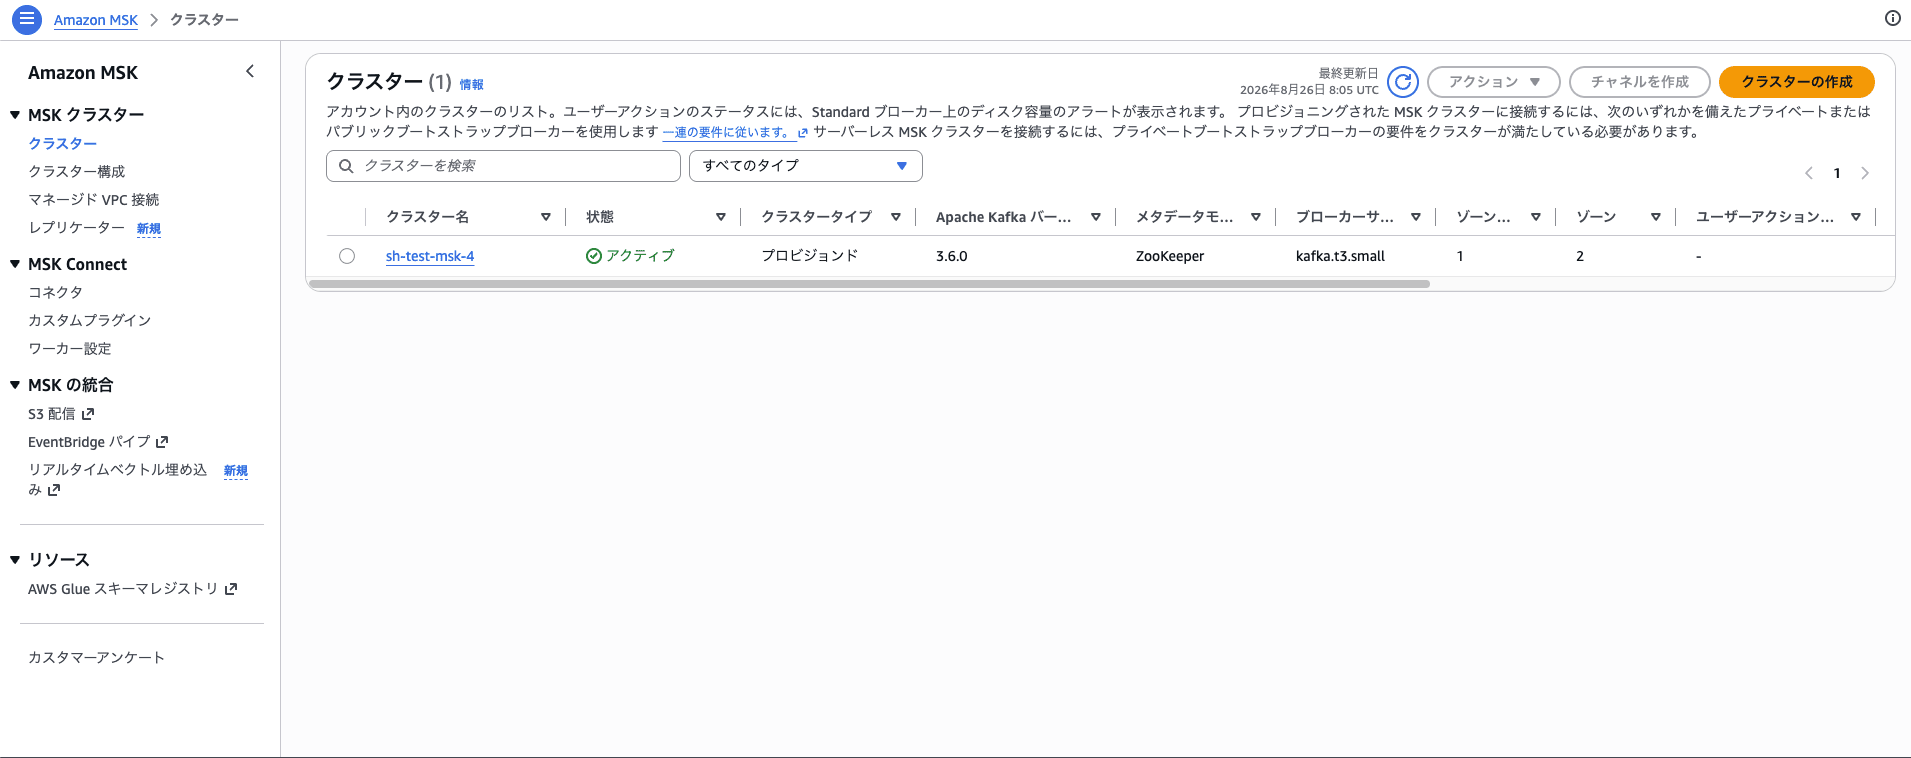This screenshot has height=758, width=1911.
Task: Click the 新規 badge next to レプリケーター
Action: [149, 229]
